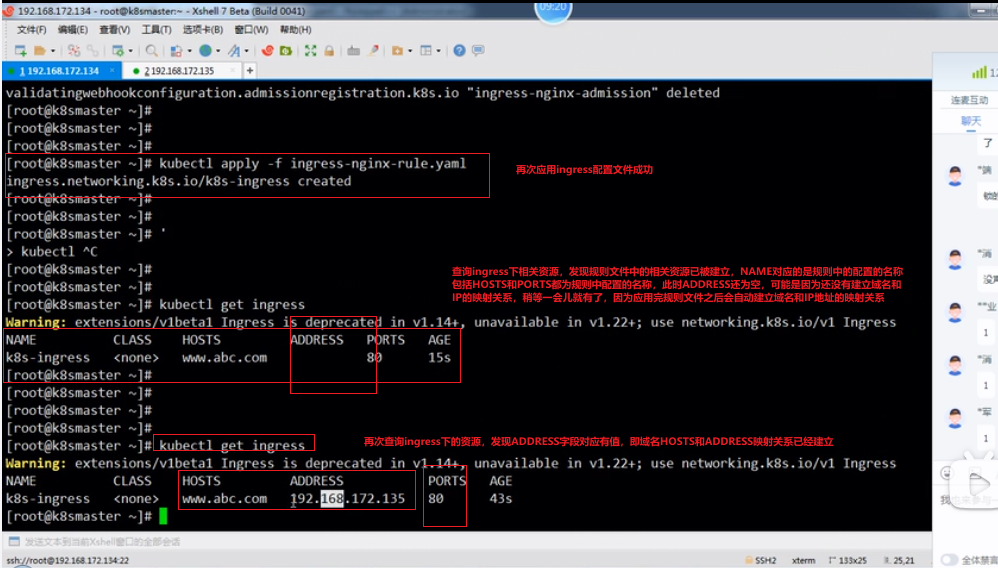Open the 帮助(H) menu
998x568 pixels.
click(295, 29)
